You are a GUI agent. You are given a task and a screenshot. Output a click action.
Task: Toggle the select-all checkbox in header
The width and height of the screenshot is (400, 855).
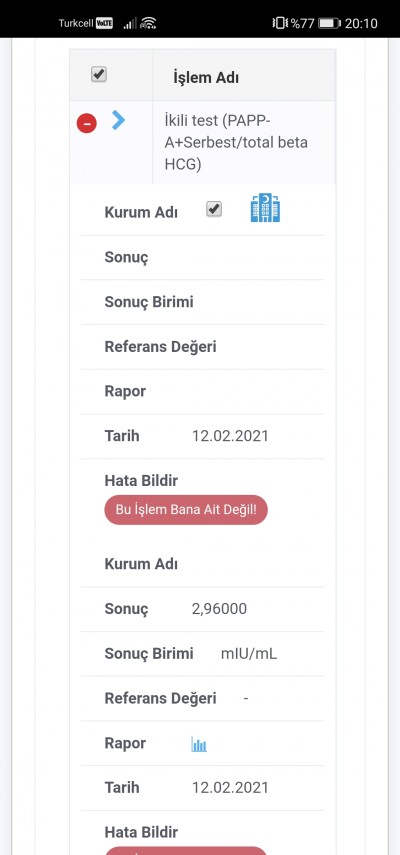tap(99, 75)
